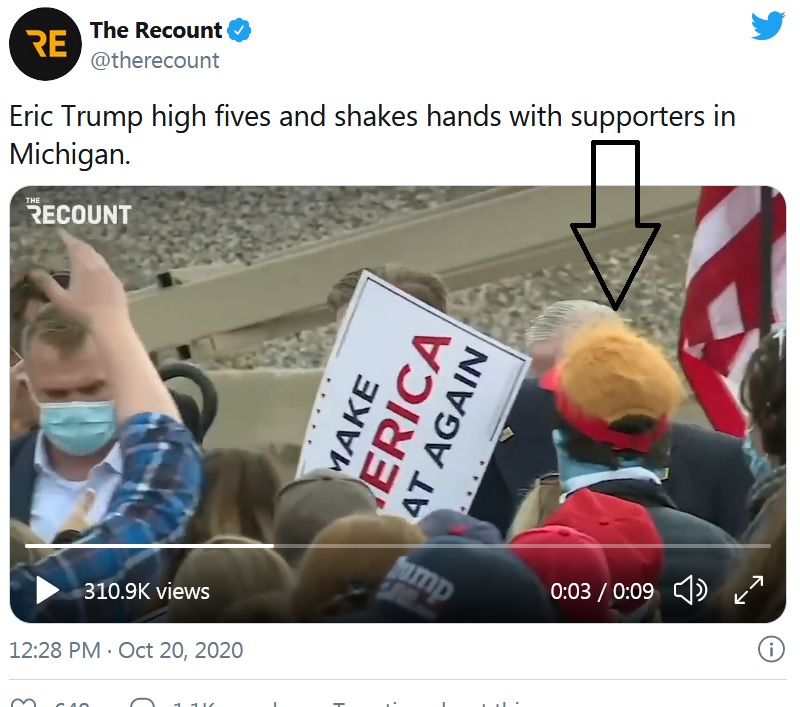Screen dimensions: 800x707
Task: Click the 310.9K views label
Action: (x=146, y=591)
